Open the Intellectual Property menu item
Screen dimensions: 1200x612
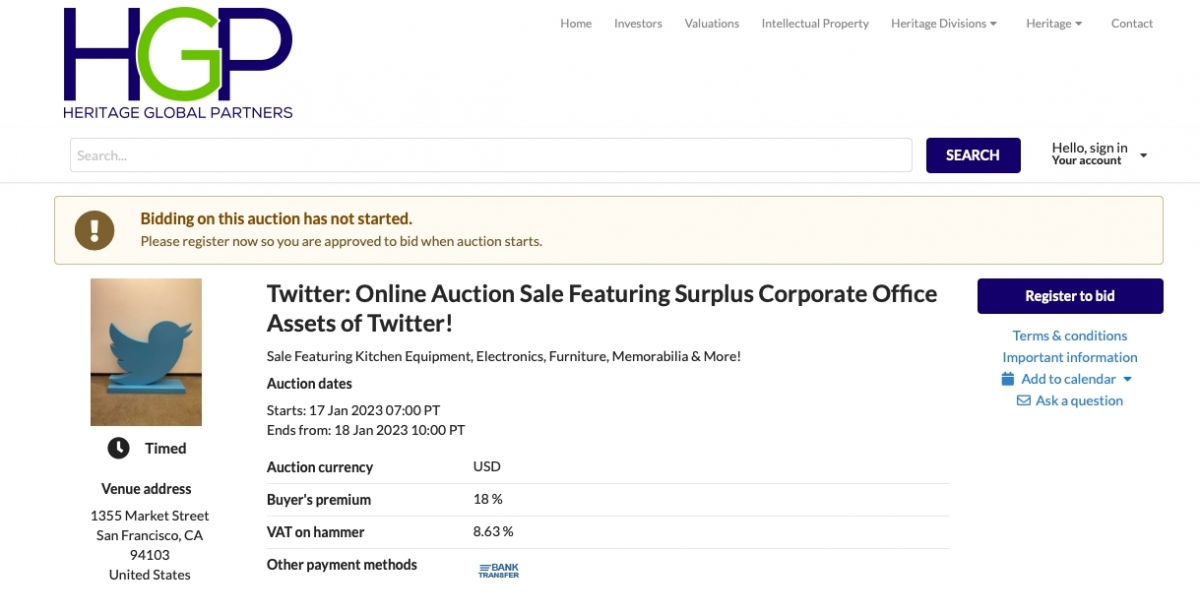pos(815,24)
